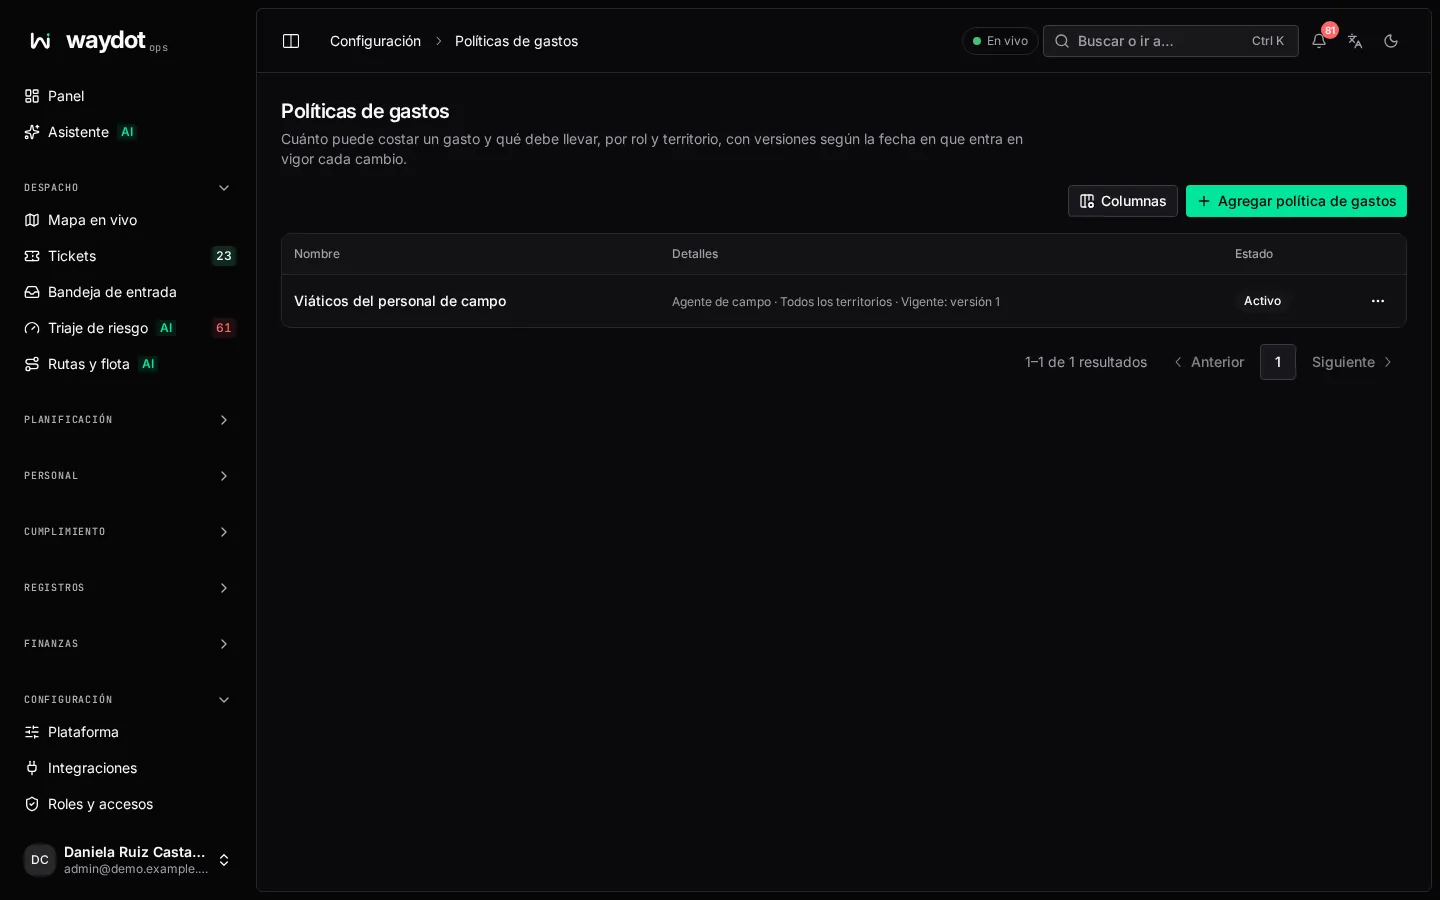Click the Configuración breadcrumb

pos(375,41)
